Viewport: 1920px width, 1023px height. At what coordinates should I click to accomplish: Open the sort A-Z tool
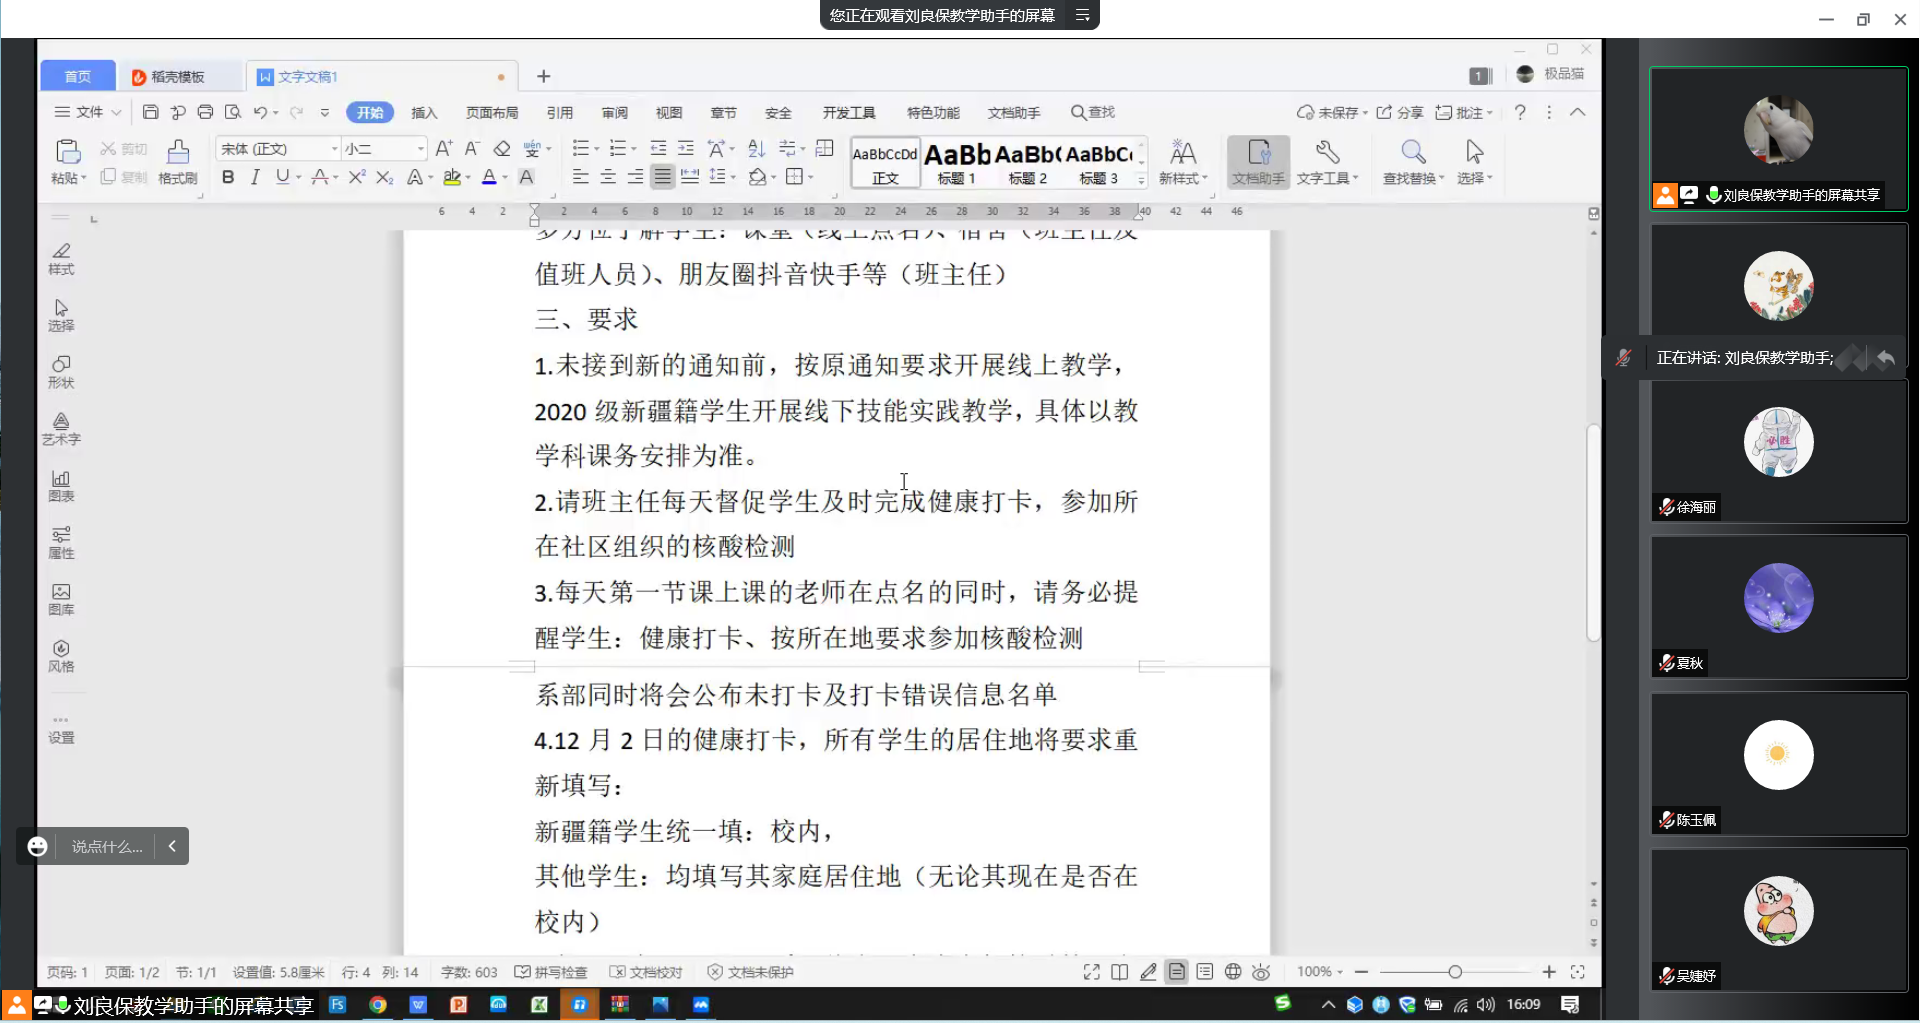(757, 148)
